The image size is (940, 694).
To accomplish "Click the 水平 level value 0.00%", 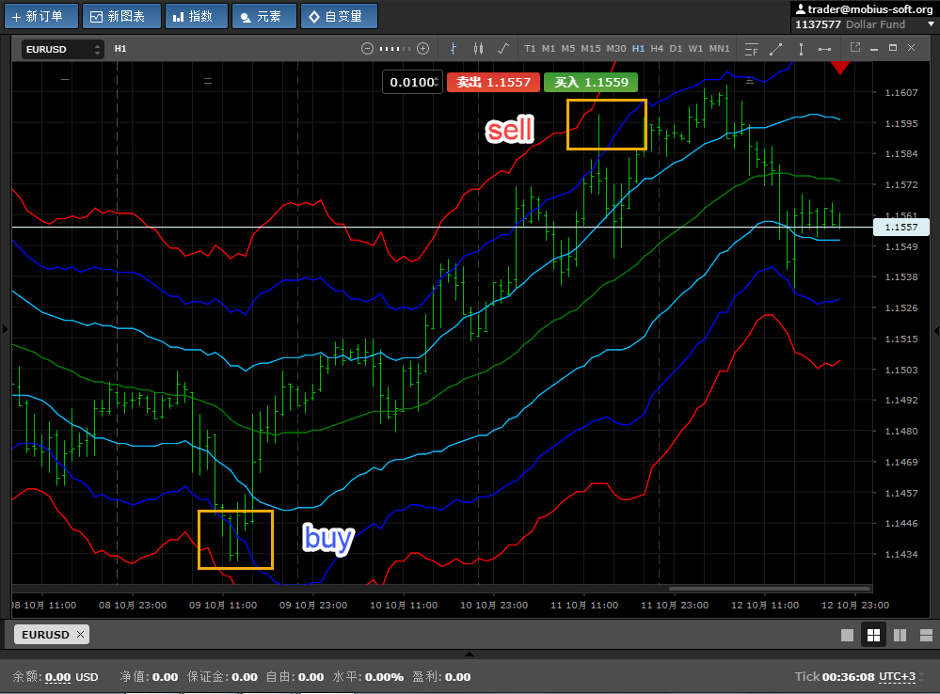I will tap(384, 677).
